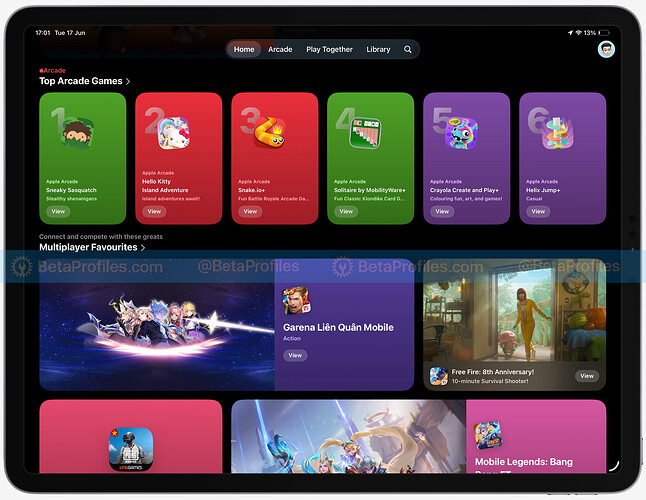Tap the Free Fire app icon
This screenshot has height=500, width=646.
438,376
